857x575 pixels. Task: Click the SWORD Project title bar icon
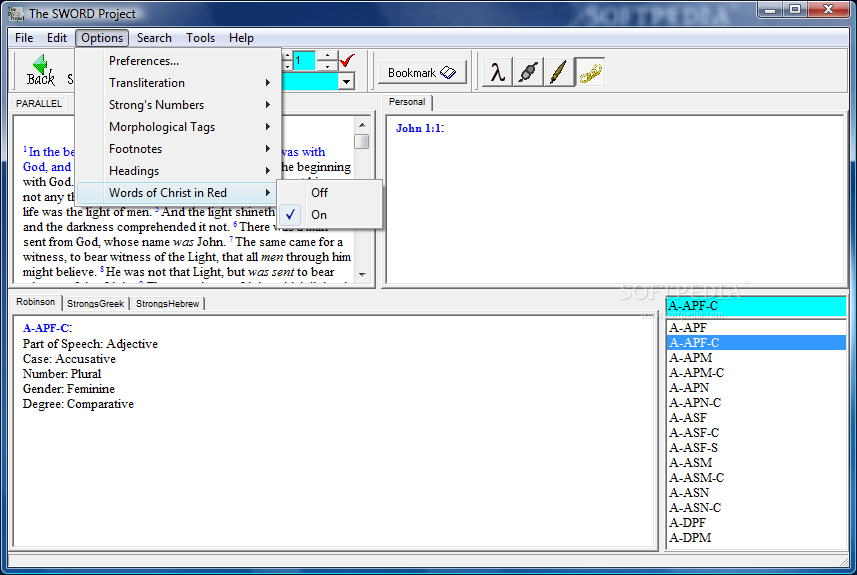point(16,13)
